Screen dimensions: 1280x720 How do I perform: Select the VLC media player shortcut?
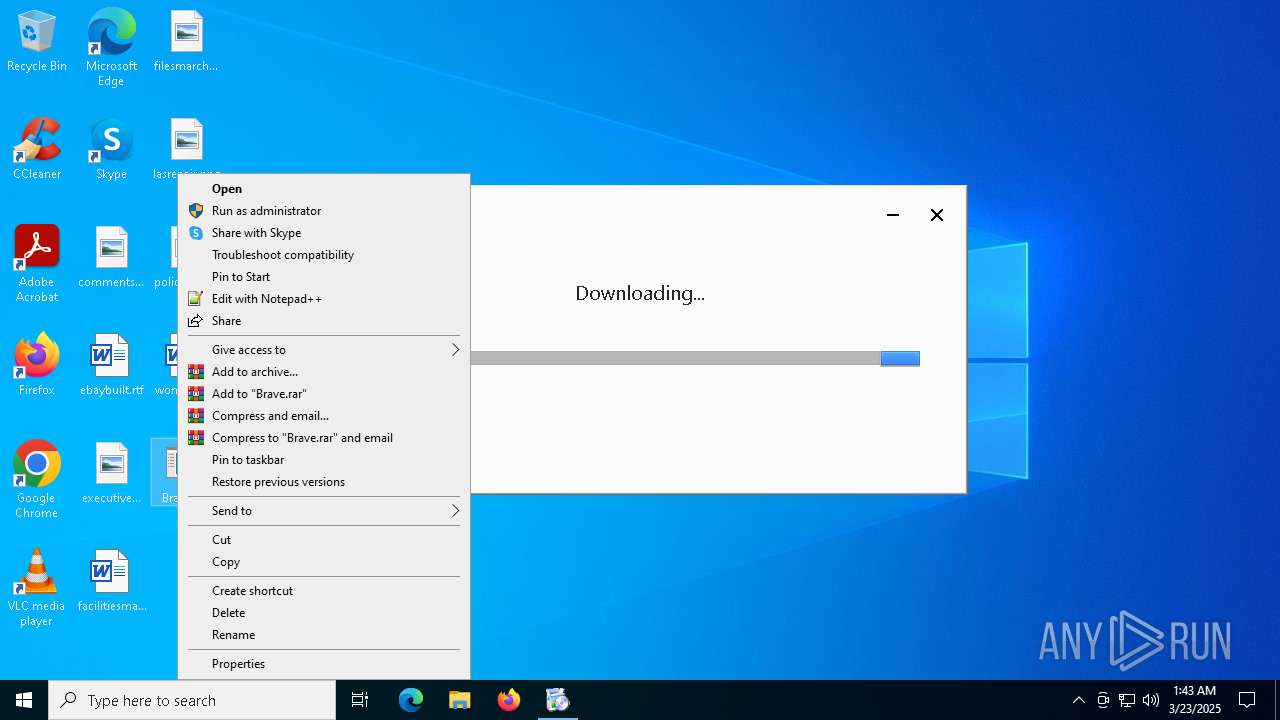(37, 588)
